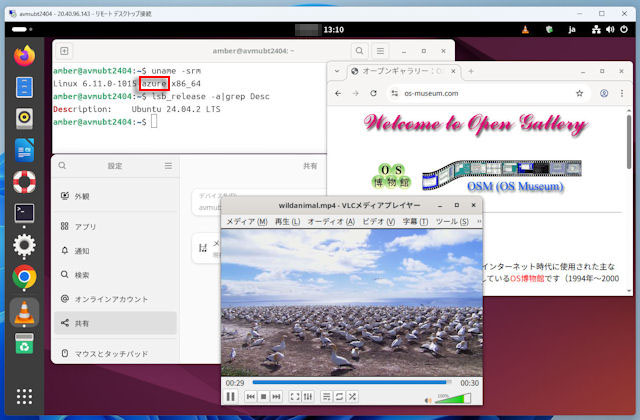Expand the VLC menu overflow chevron
The height and width of the screenshot is (420, 640).
click(479, 221)
